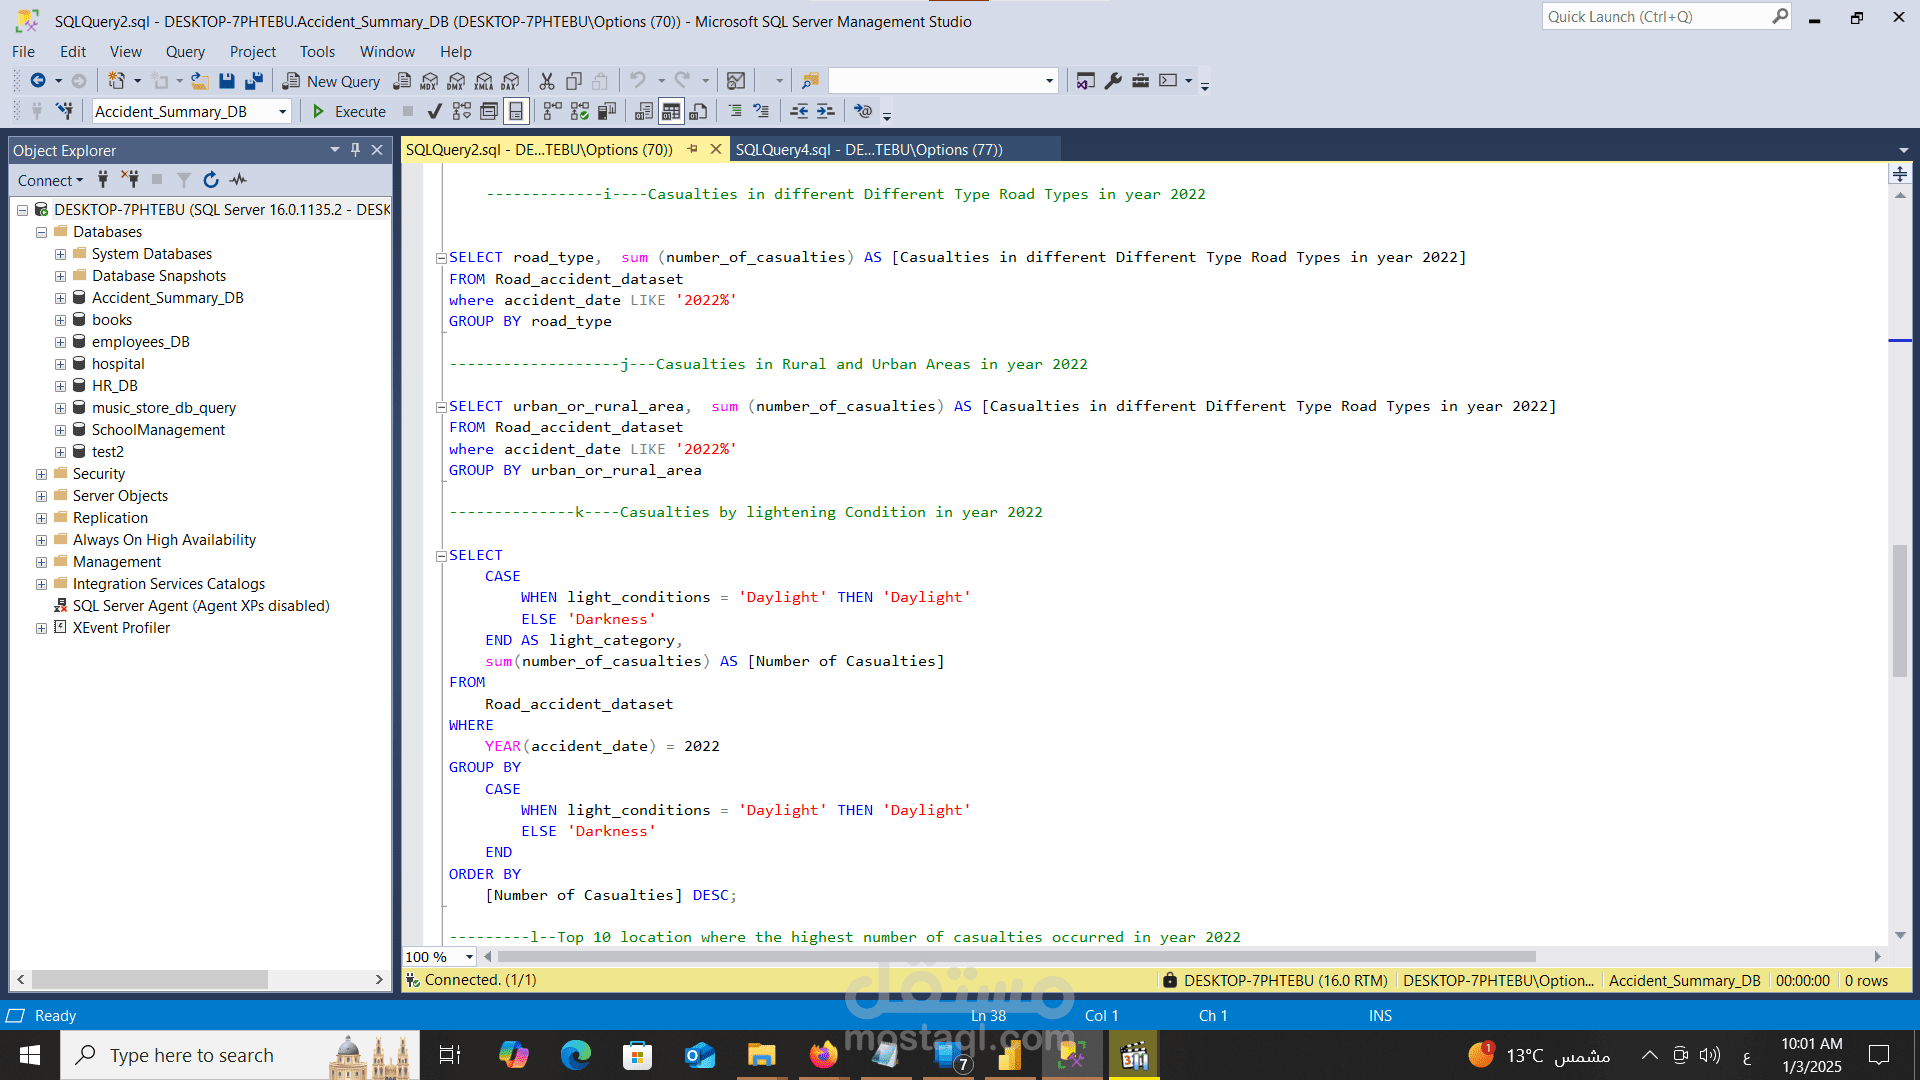Click the Specify Values for Template Parameters icon
1920x1080 pixels.
(863, 111)
